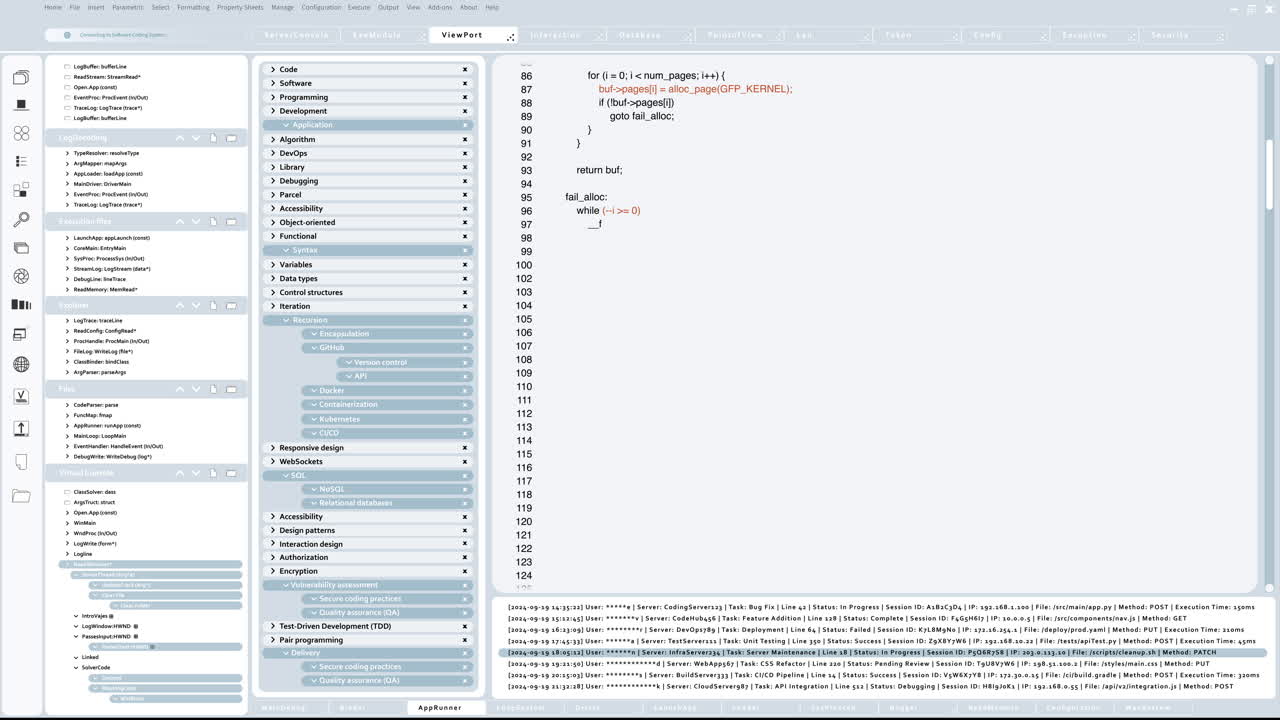Select the Search magnifier tool in left toolbar
1280x720 pixels.
pos(20,219)
